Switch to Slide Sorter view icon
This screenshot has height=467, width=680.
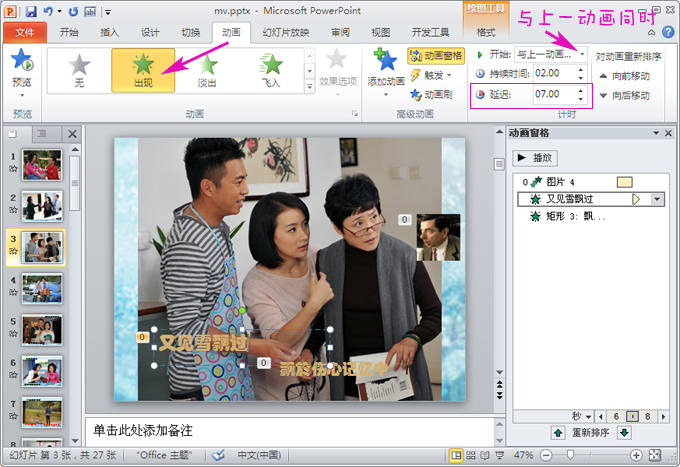tap(471, 455)
